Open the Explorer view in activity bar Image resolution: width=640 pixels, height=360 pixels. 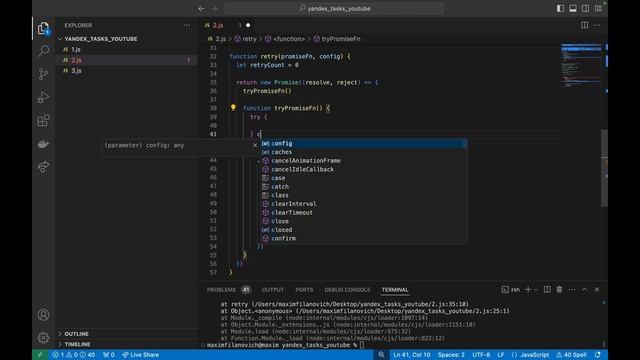pos(43,28)
